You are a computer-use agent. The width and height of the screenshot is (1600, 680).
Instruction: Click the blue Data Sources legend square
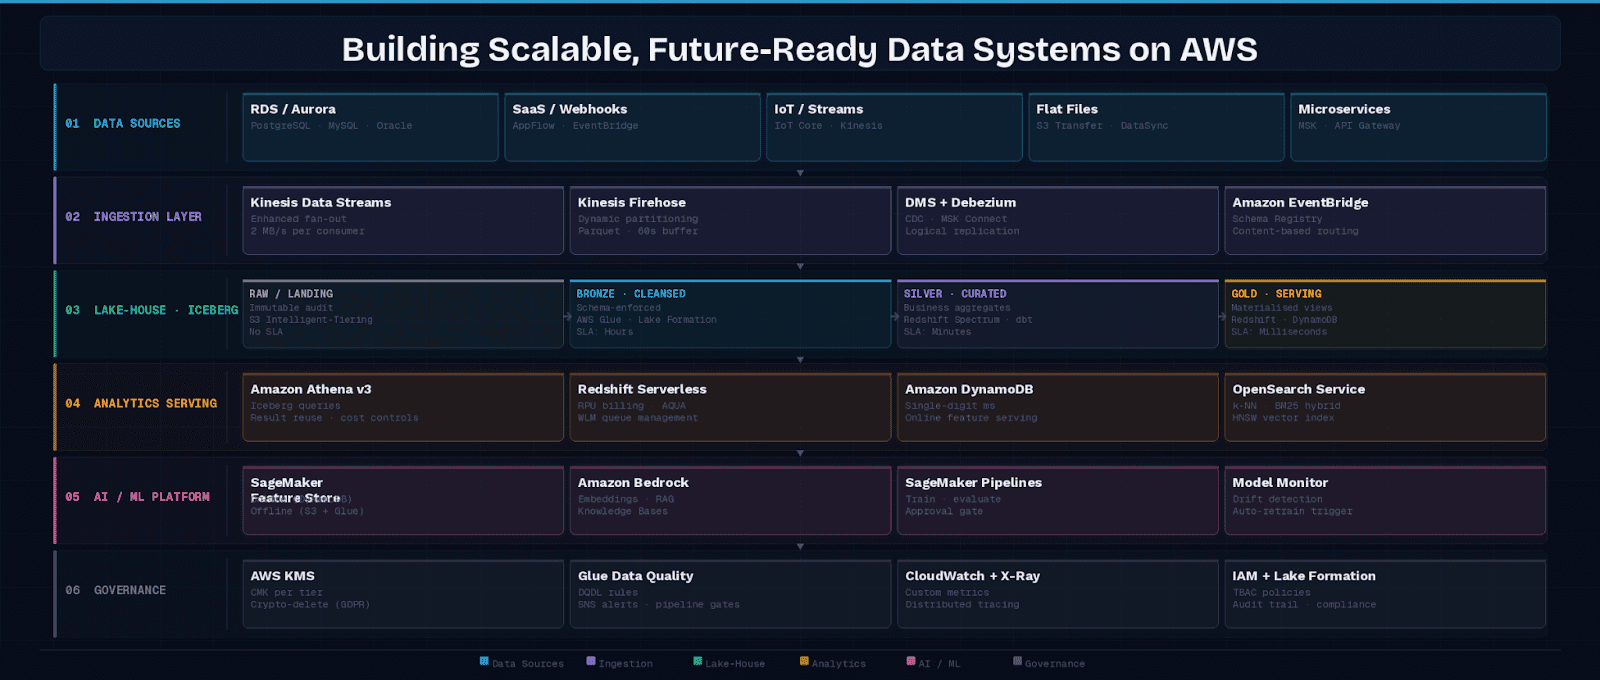pyautogui.click(x=484, y=661)
